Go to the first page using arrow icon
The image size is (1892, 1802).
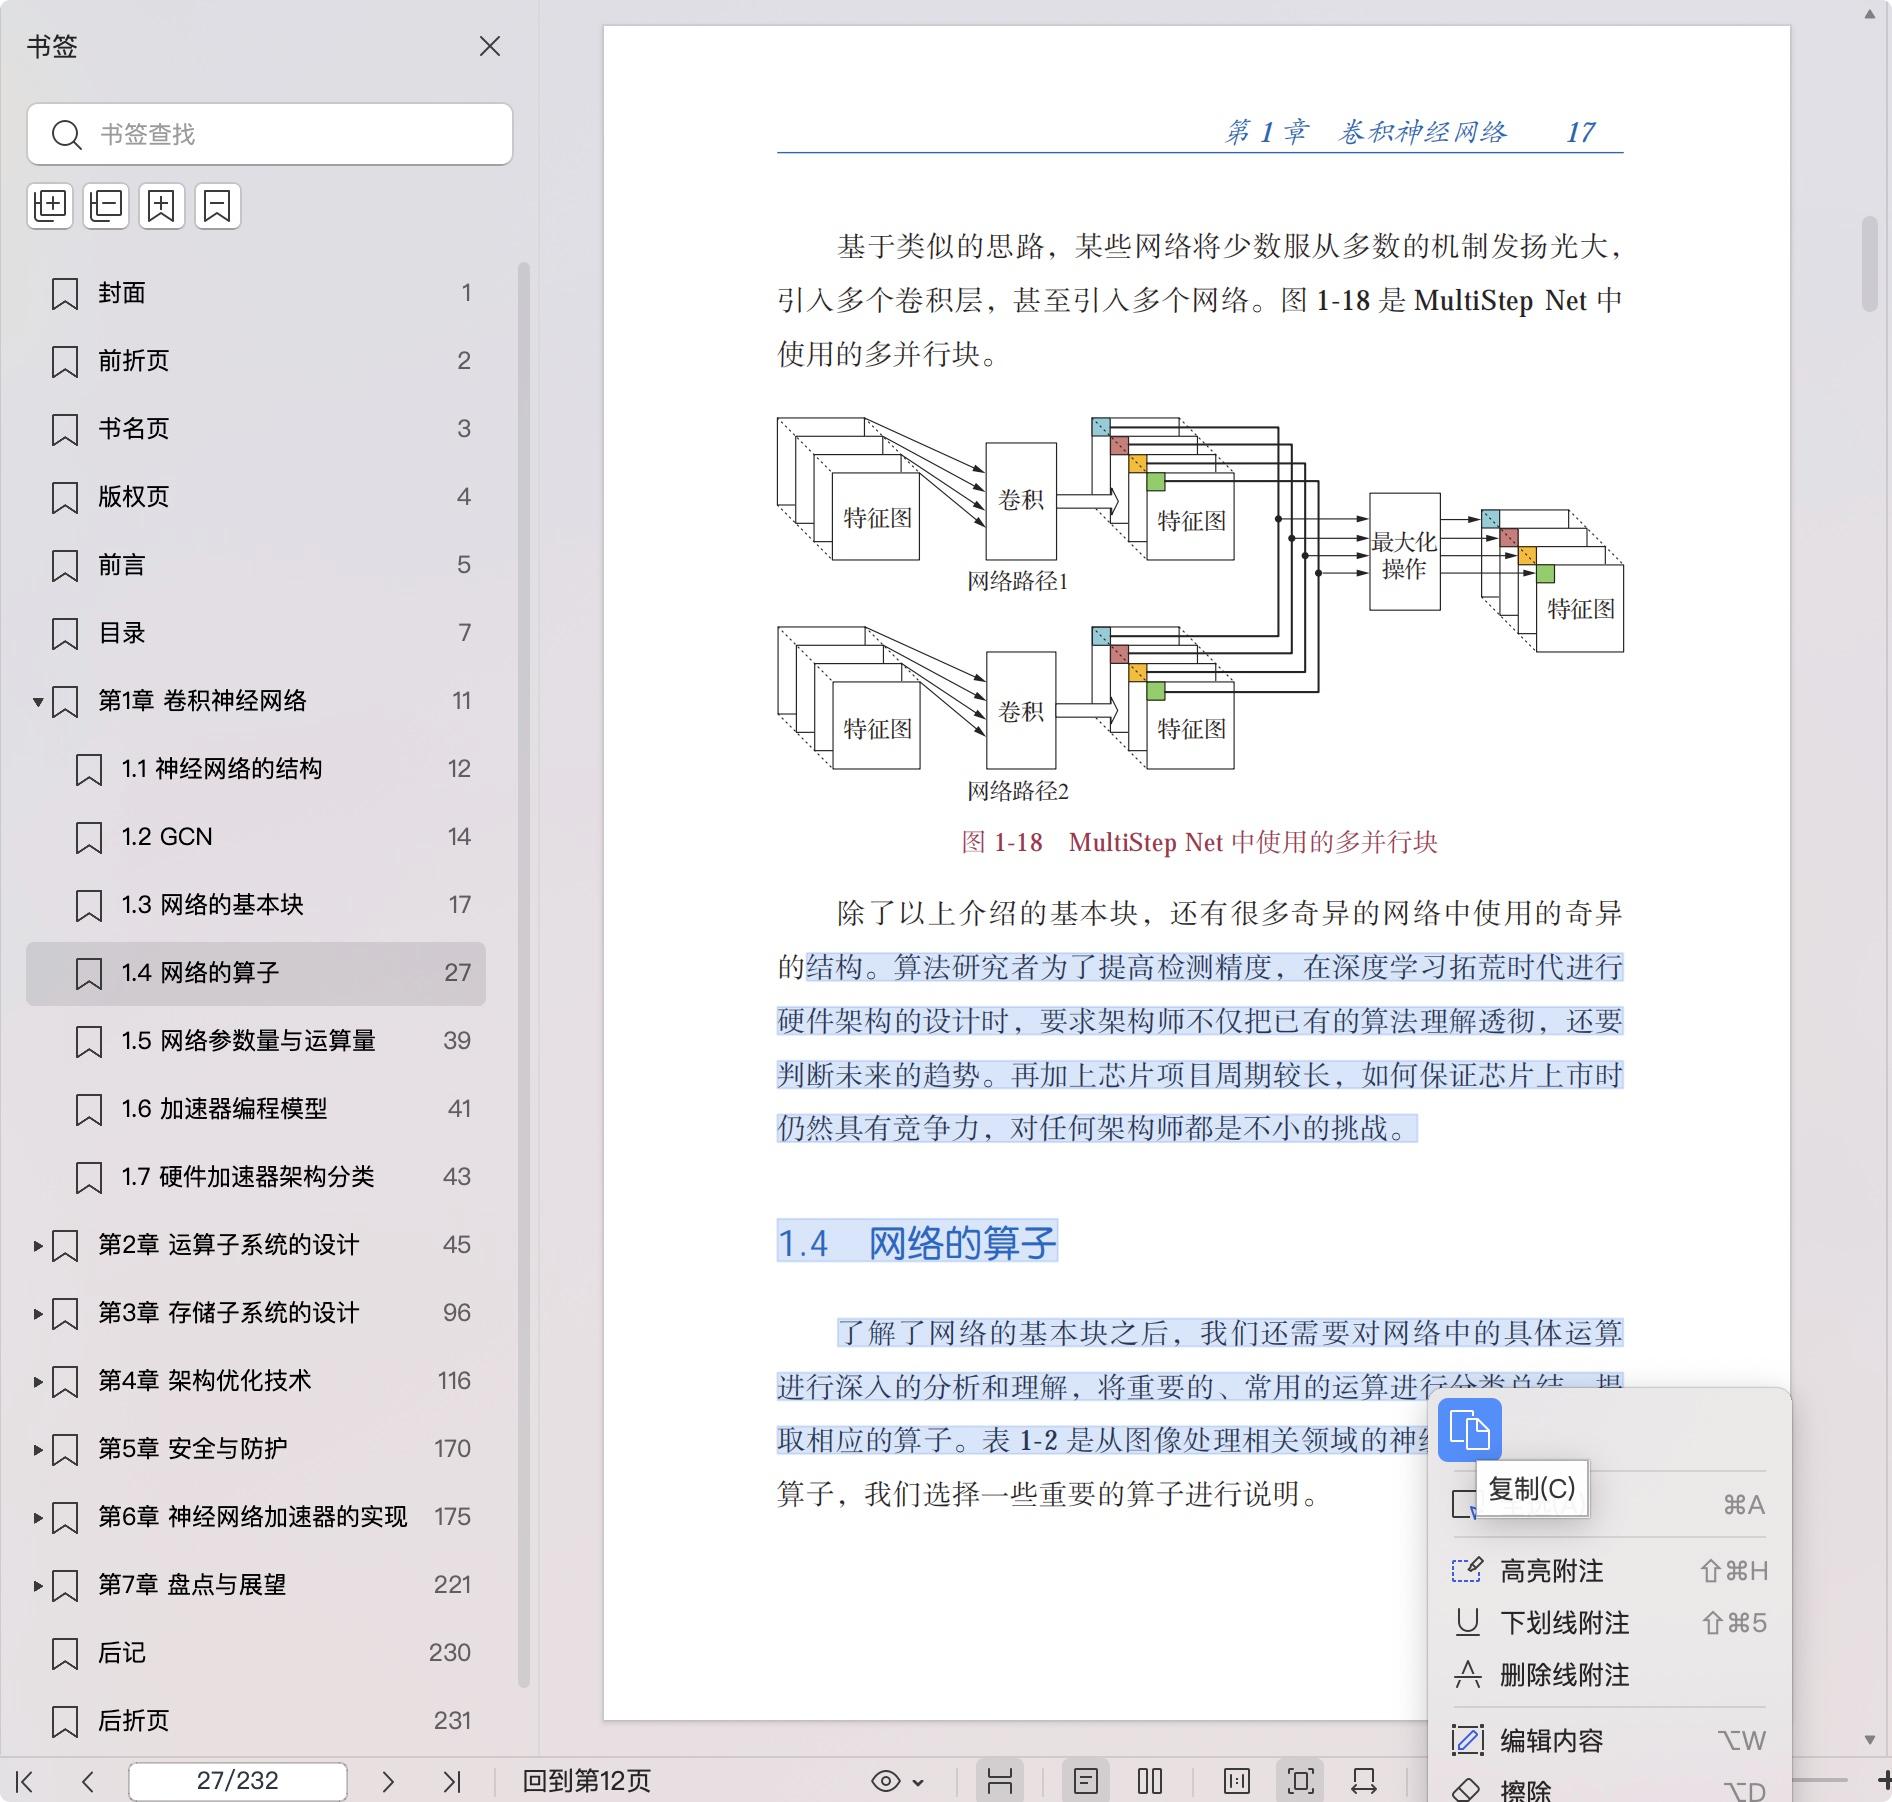click(25, 1781)
